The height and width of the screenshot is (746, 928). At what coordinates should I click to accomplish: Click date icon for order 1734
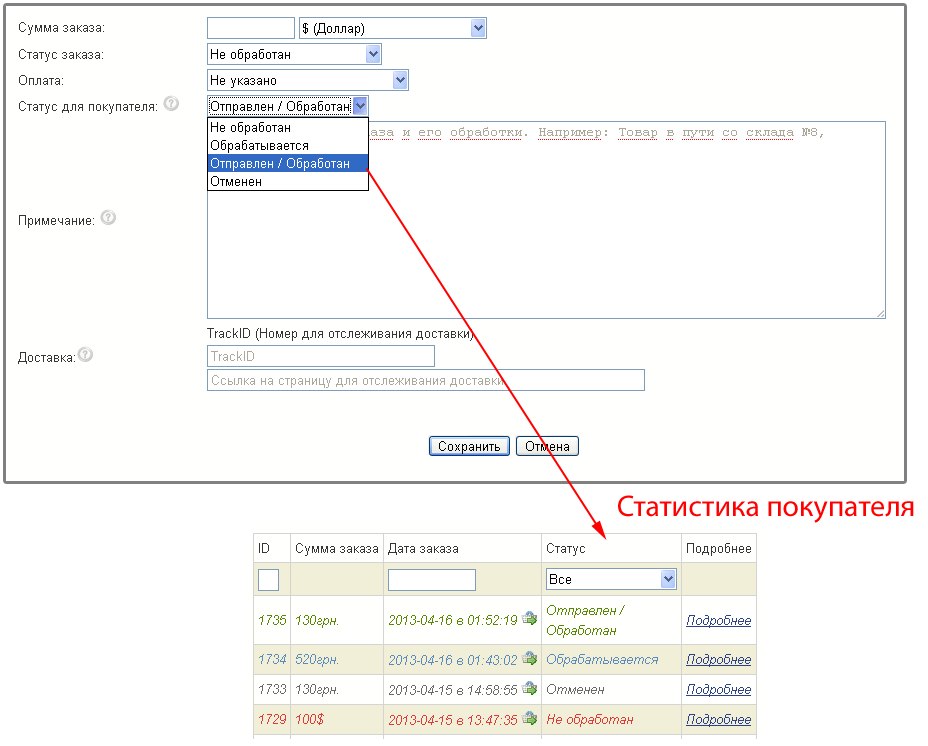coord(529,659)
